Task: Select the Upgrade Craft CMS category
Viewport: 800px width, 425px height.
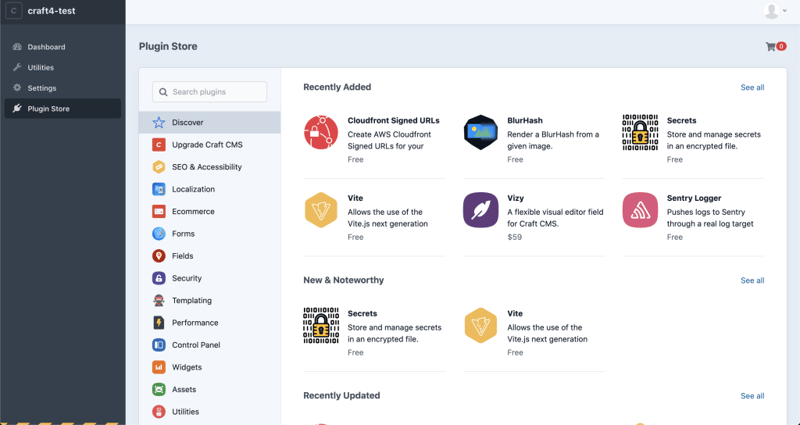Action: tap(206, 145)
